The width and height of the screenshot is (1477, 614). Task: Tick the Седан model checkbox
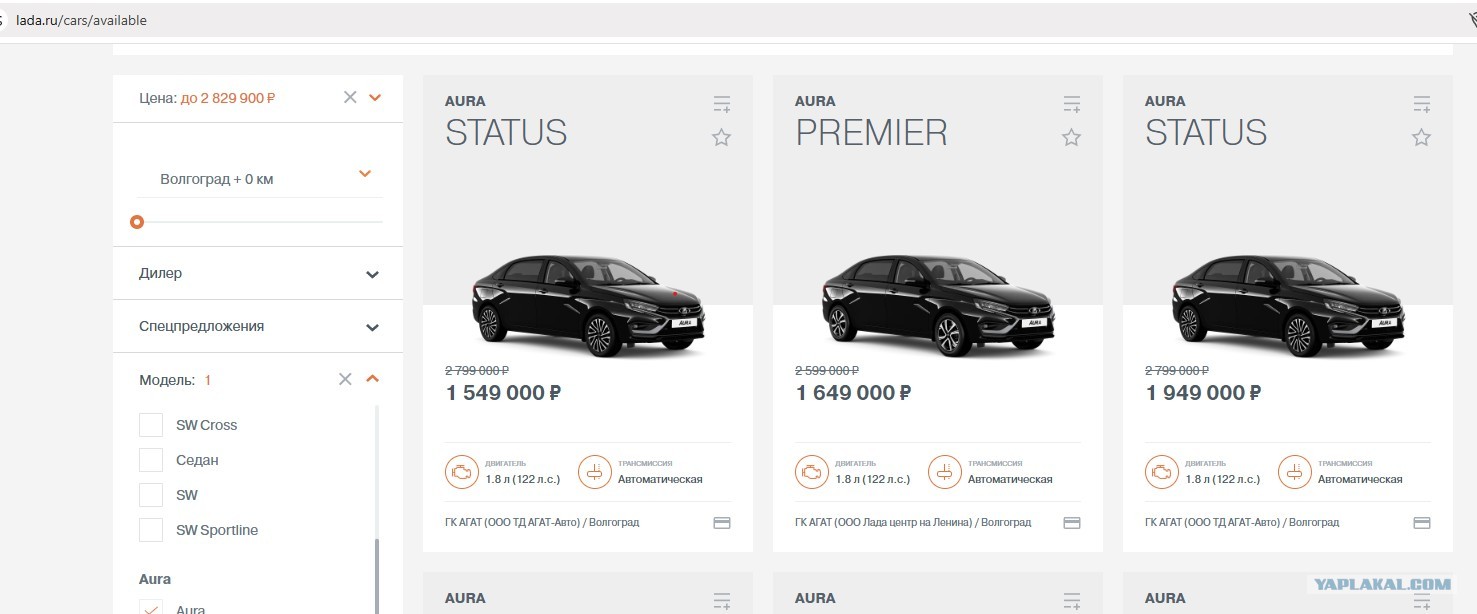[x=151, y=460]
